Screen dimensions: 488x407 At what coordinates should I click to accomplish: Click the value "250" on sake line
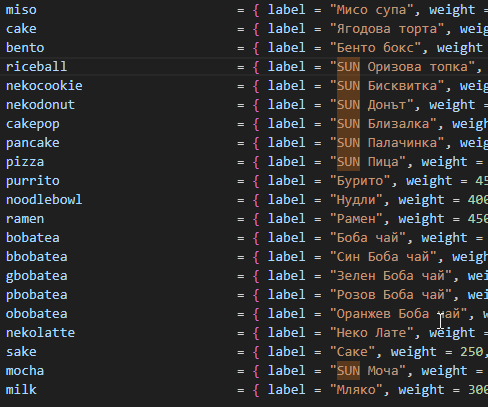coord(472,352)
